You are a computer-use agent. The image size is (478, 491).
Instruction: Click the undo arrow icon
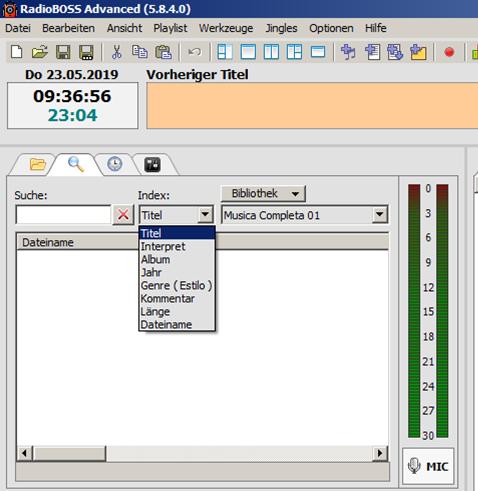[195, 52]
